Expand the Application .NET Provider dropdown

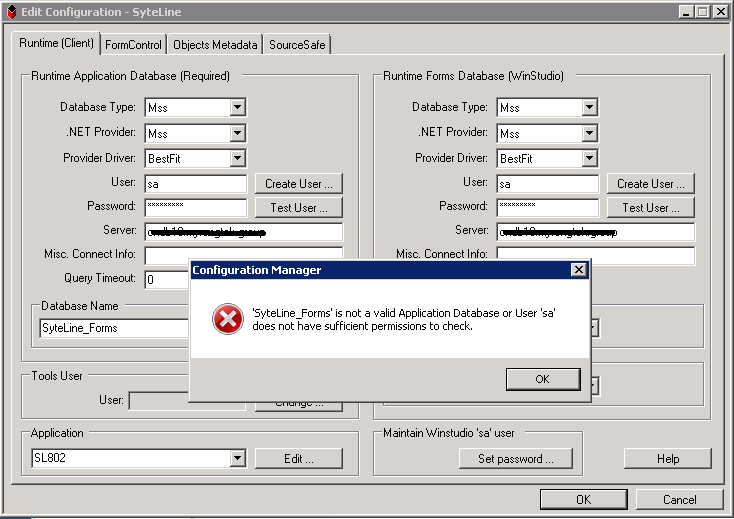(x=238, y=133)
